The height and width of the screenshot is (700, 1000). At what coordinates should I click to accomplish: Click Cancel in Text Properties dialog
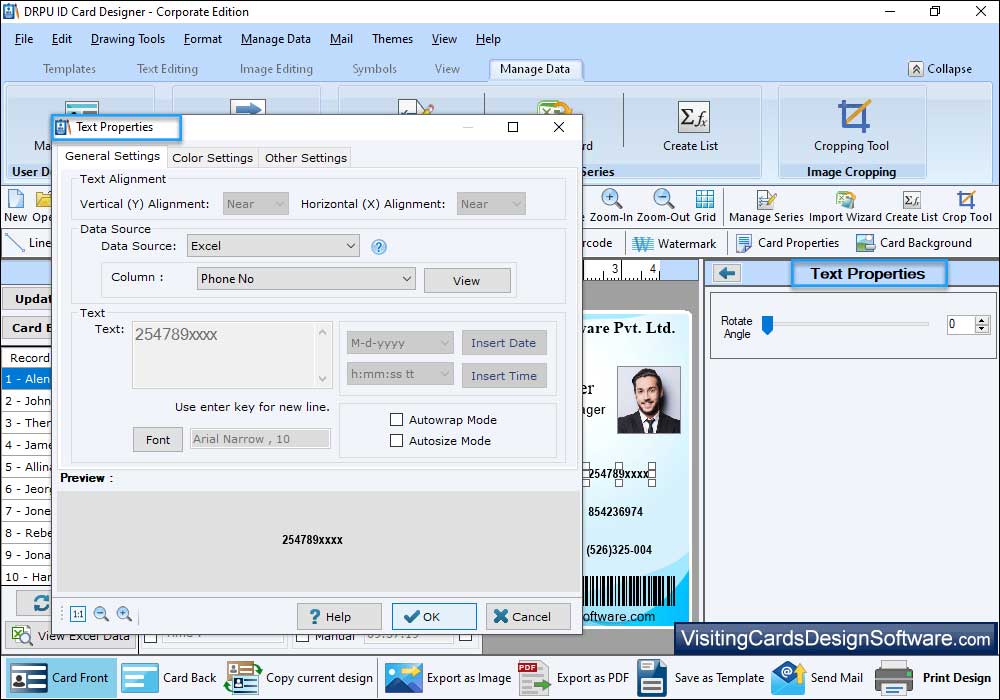pyautogui.click(x=528, y=616)
